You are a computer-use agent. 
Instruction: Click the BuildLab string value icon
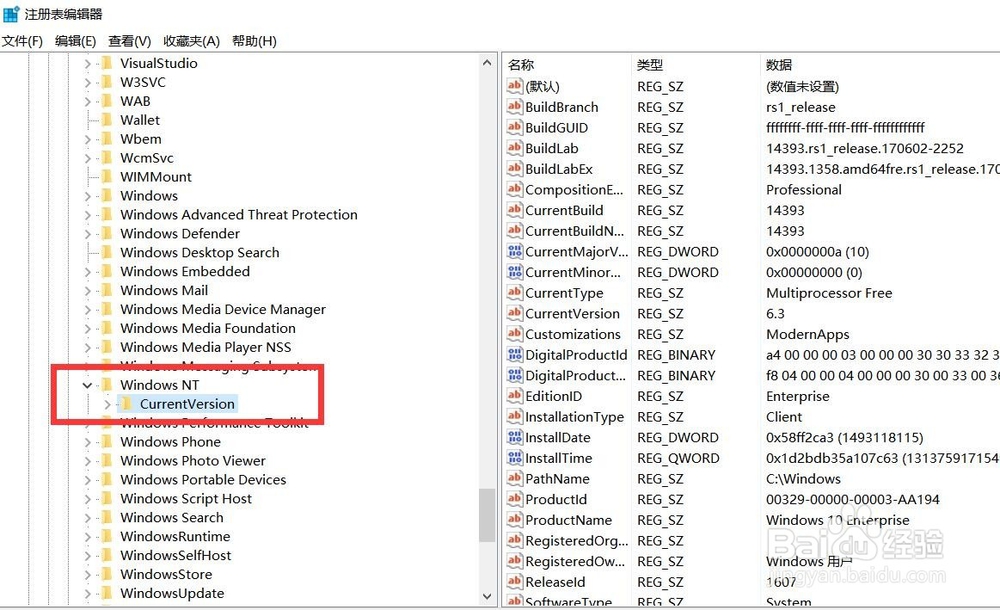pos(515,148)
